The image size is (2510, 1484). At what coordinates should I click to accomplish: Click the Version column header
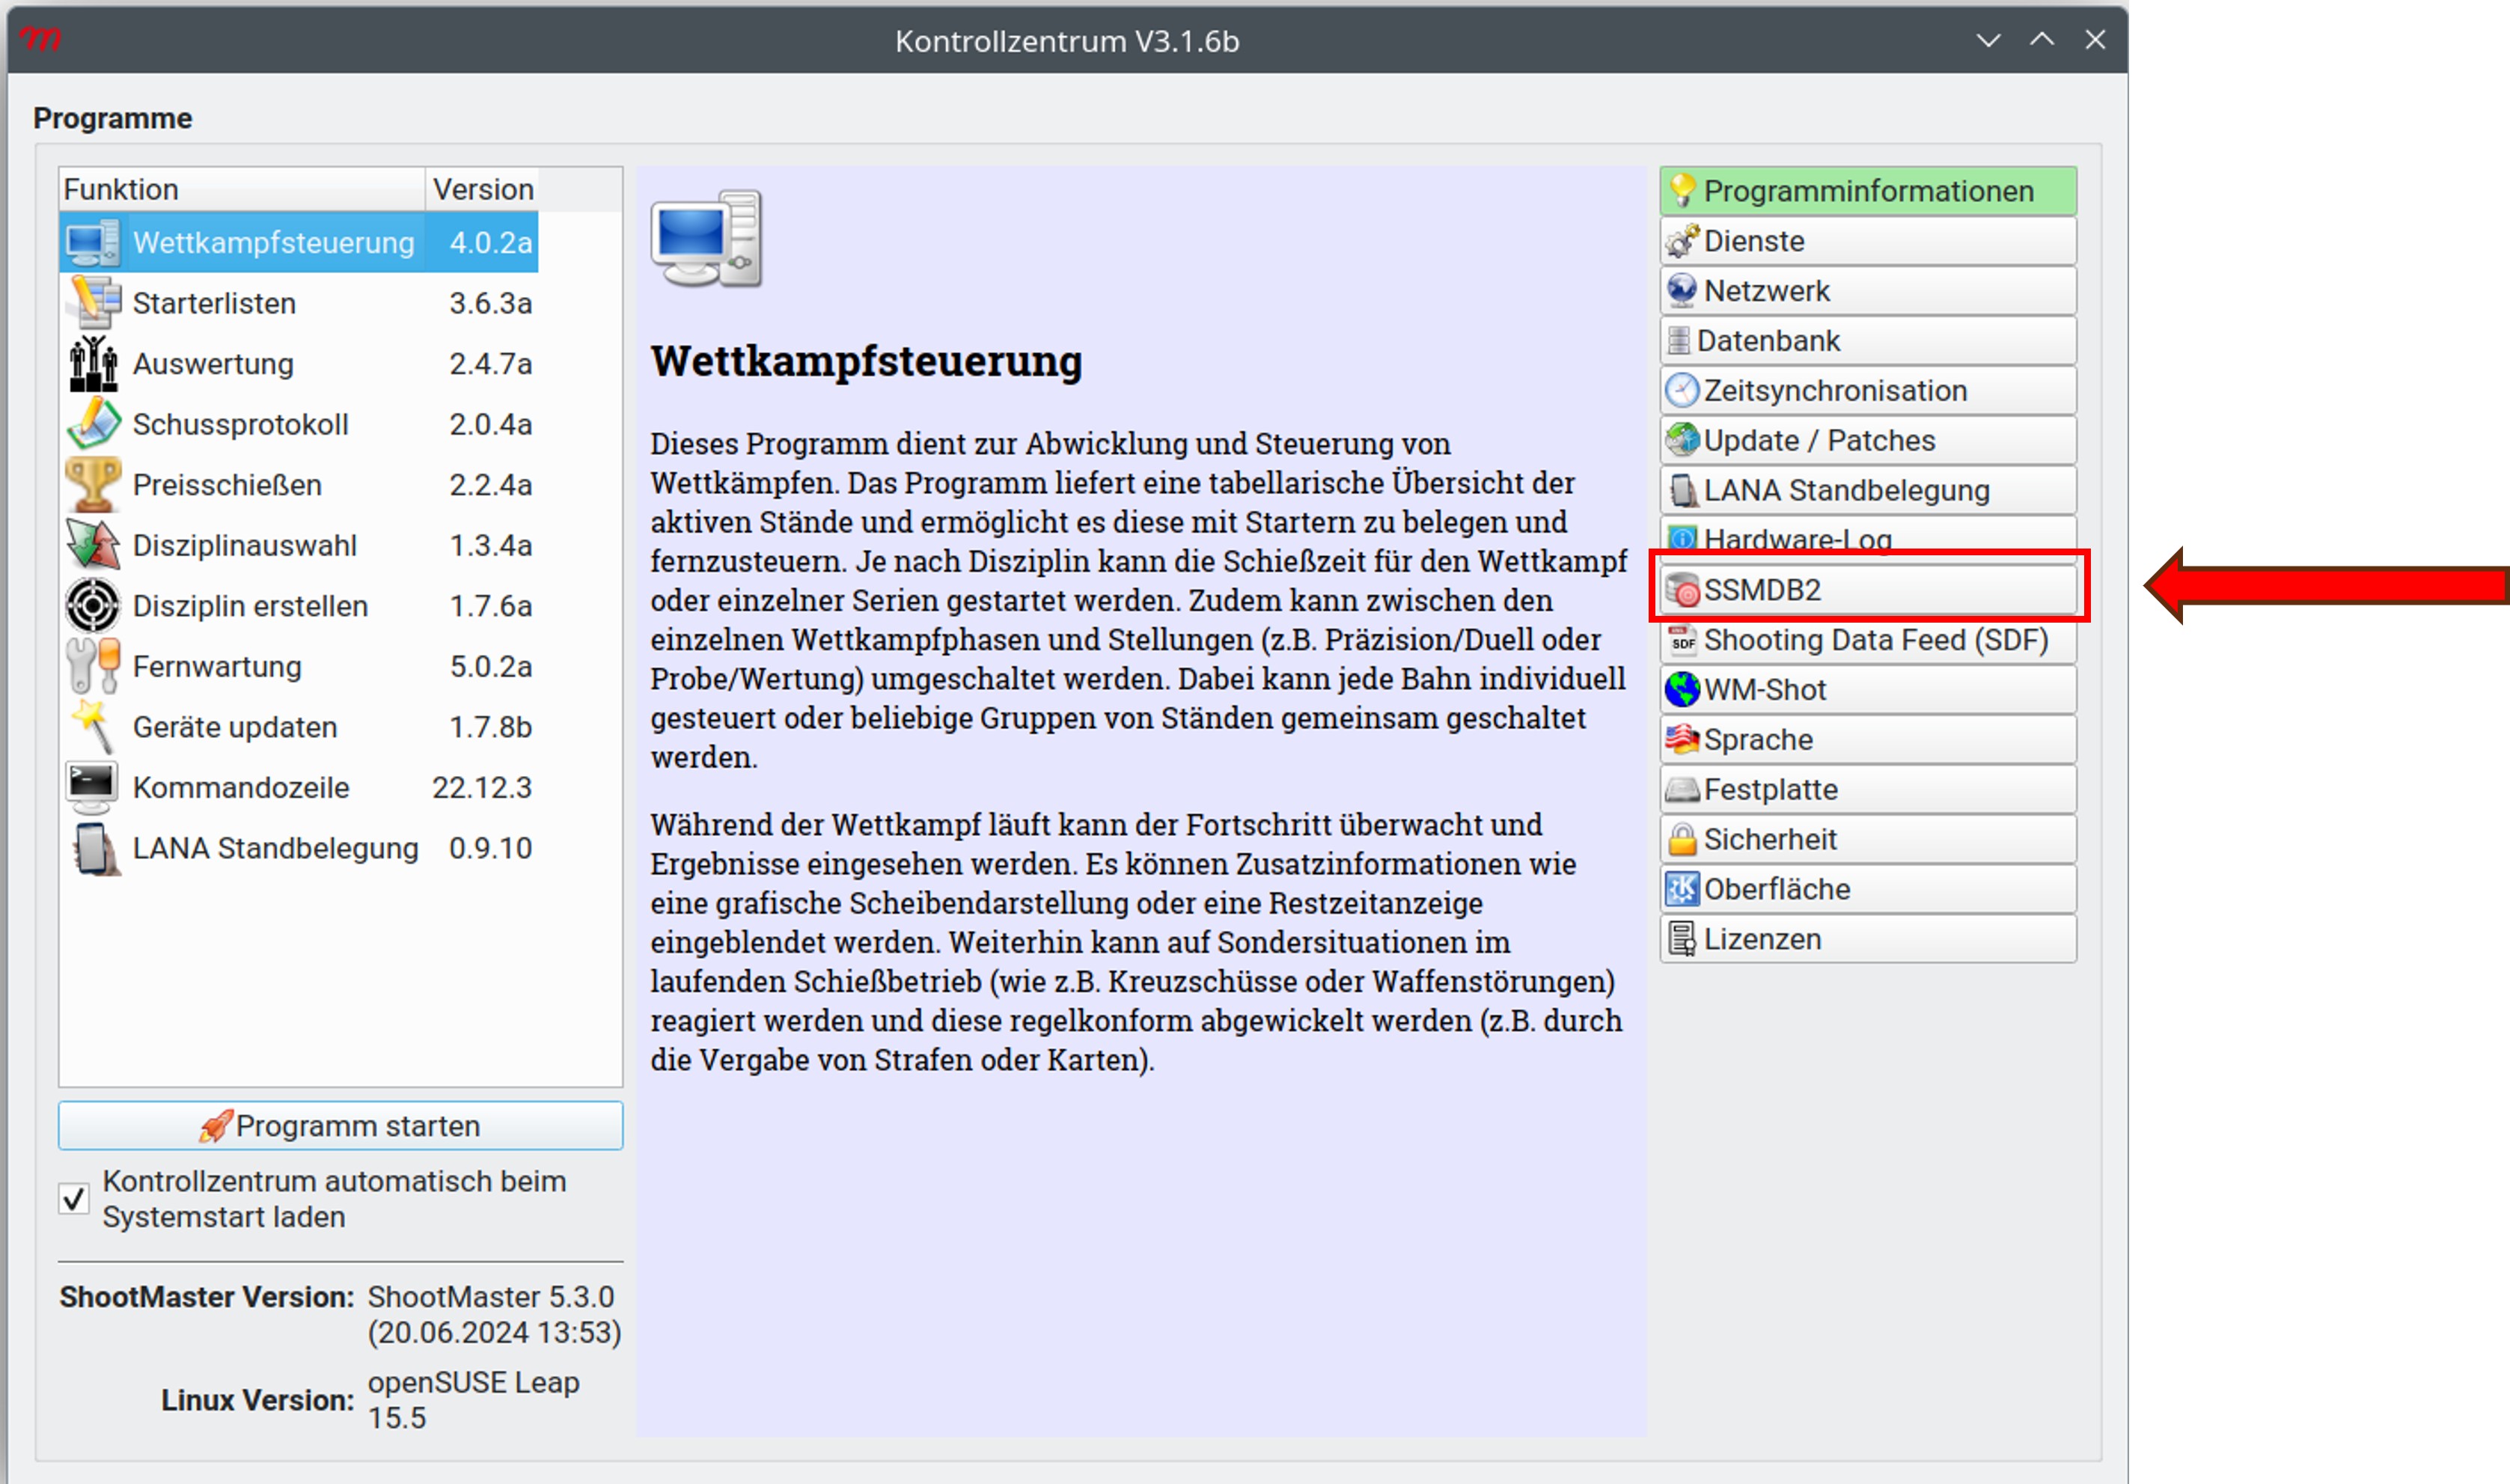pos(483,189)
